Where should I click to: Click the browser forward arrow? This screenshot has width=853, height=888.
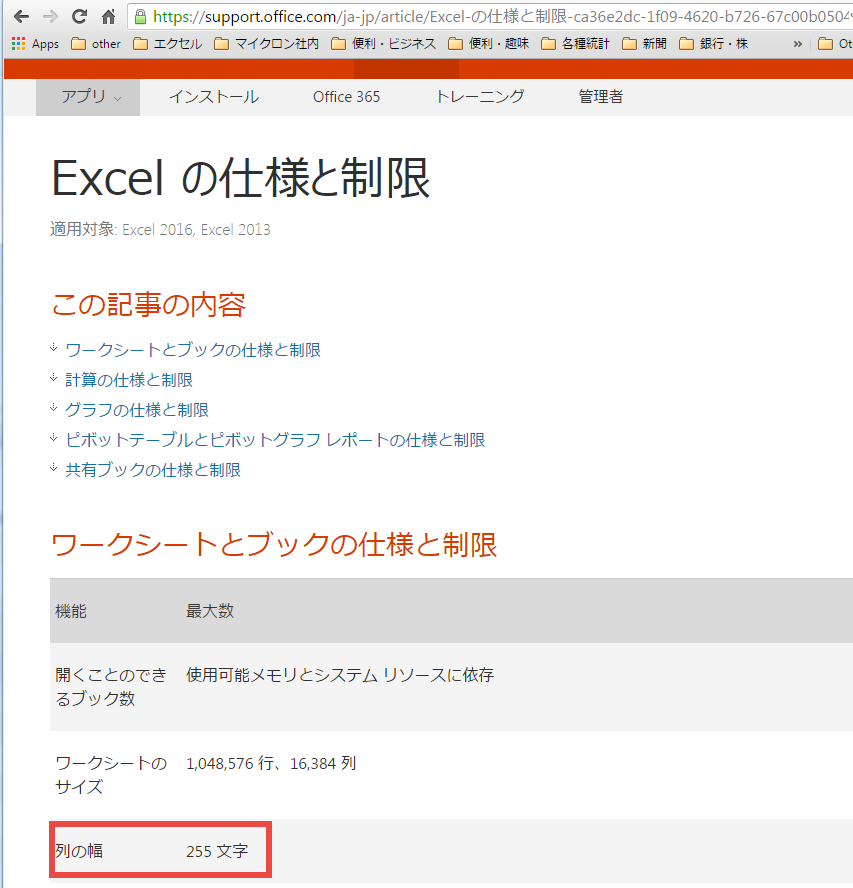click(50, 17)
